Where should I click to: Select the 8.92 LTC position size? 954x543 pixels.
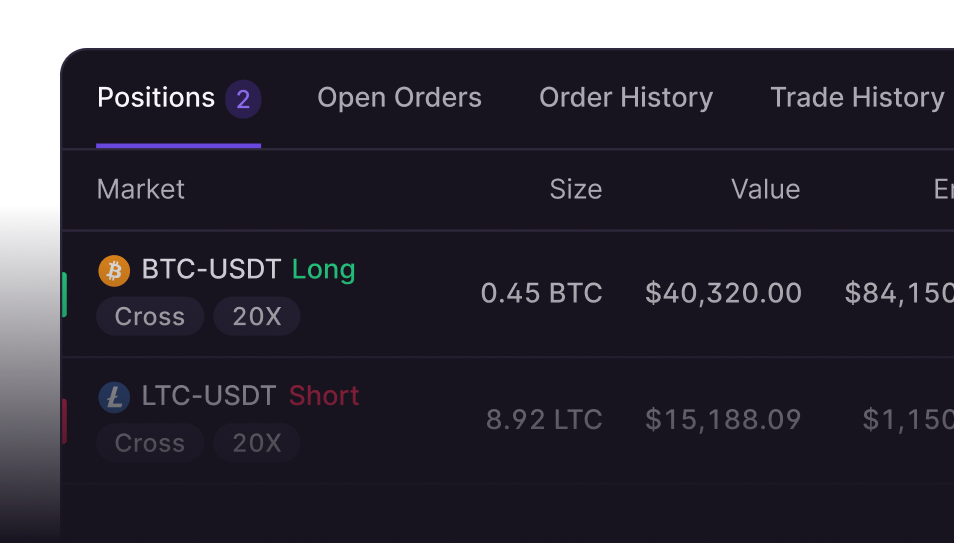544,420
